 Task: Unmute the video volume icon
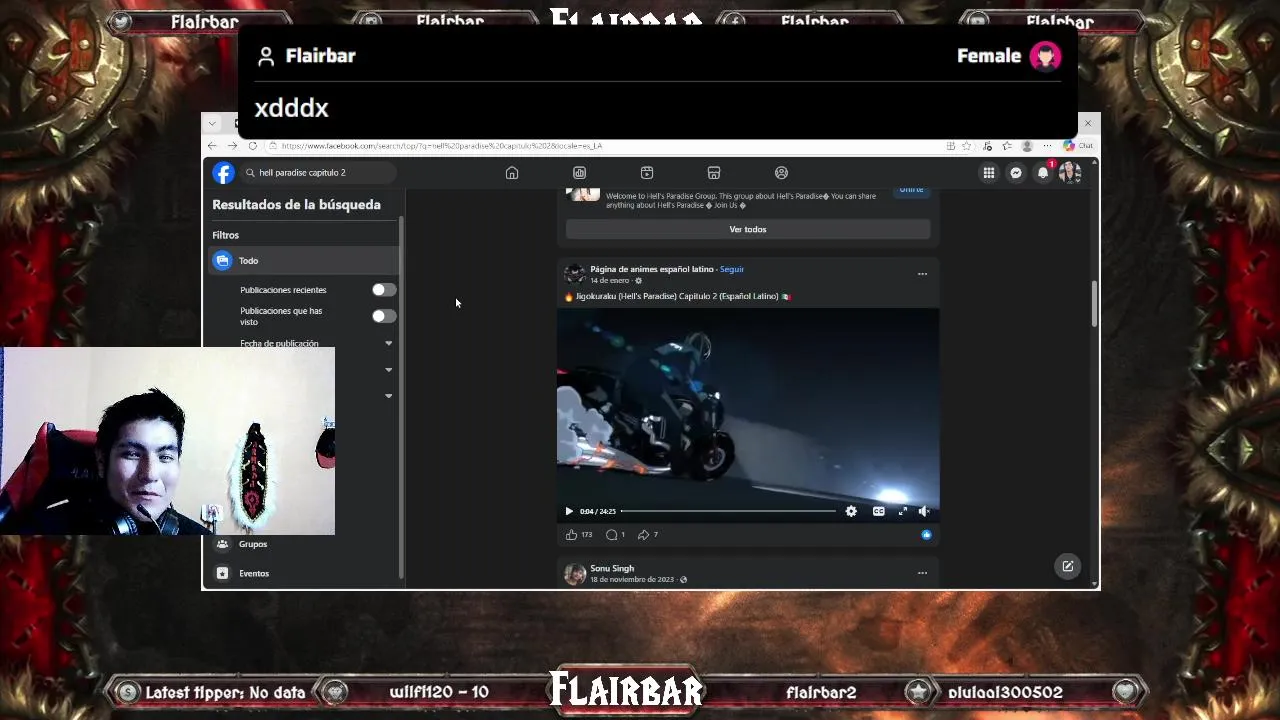point(924,511)
